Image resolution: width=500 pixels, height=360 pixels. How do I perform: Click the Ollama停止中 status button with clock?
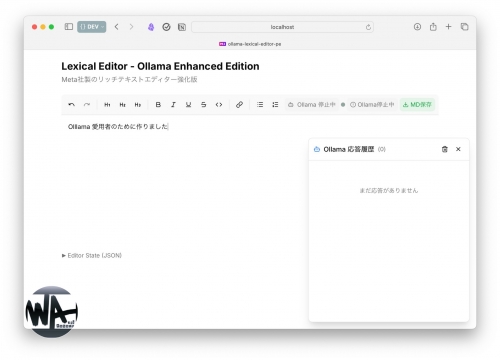(x=372, y=105)
